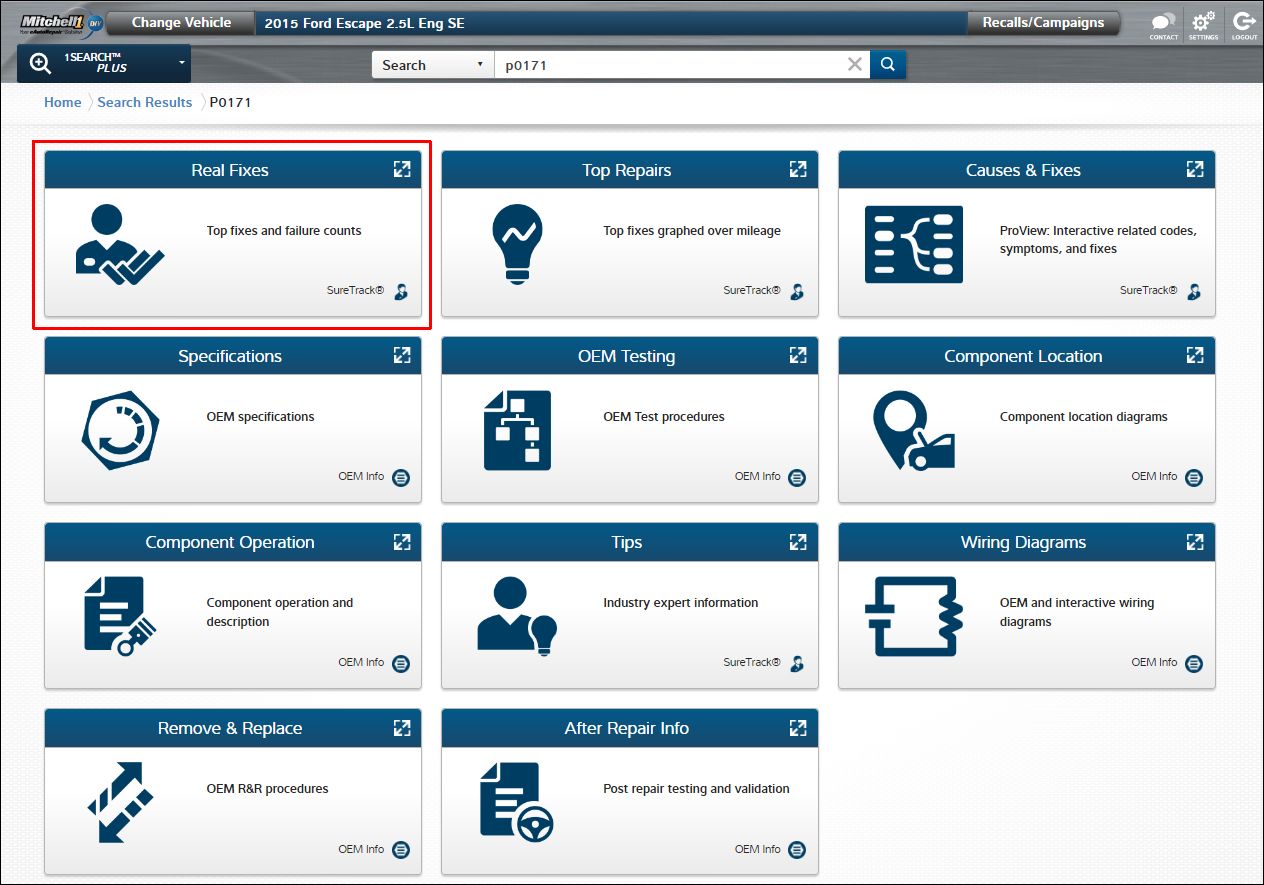Expand the Causes & Fixes card
This screenshot has height=885, width=1264.
1194,170
